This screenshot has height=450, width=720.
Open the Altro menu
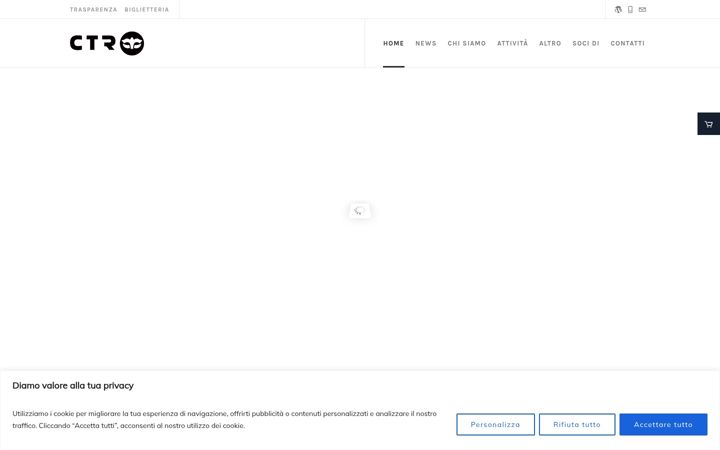point(550,43)
